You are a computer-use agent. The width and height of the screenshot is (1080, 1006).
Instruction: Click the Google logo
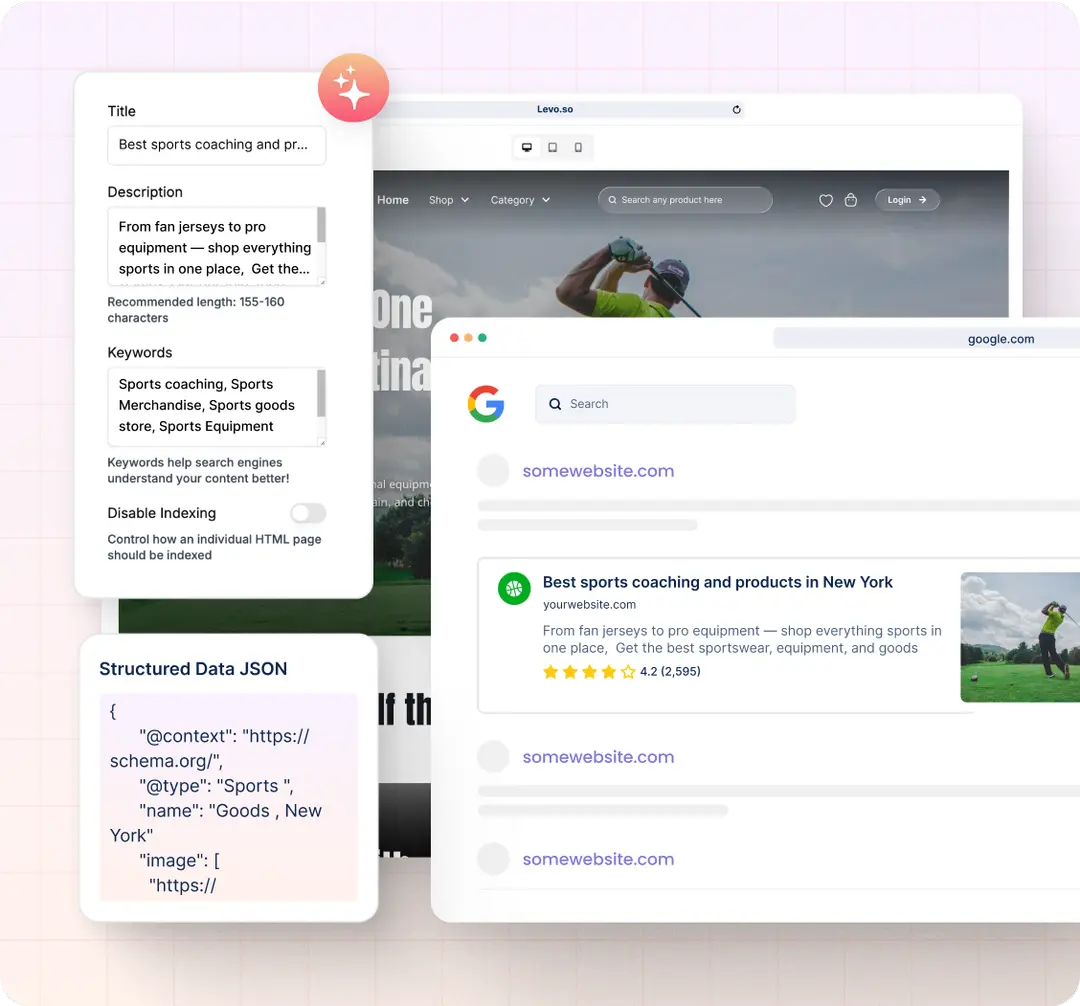coord(486,404)
